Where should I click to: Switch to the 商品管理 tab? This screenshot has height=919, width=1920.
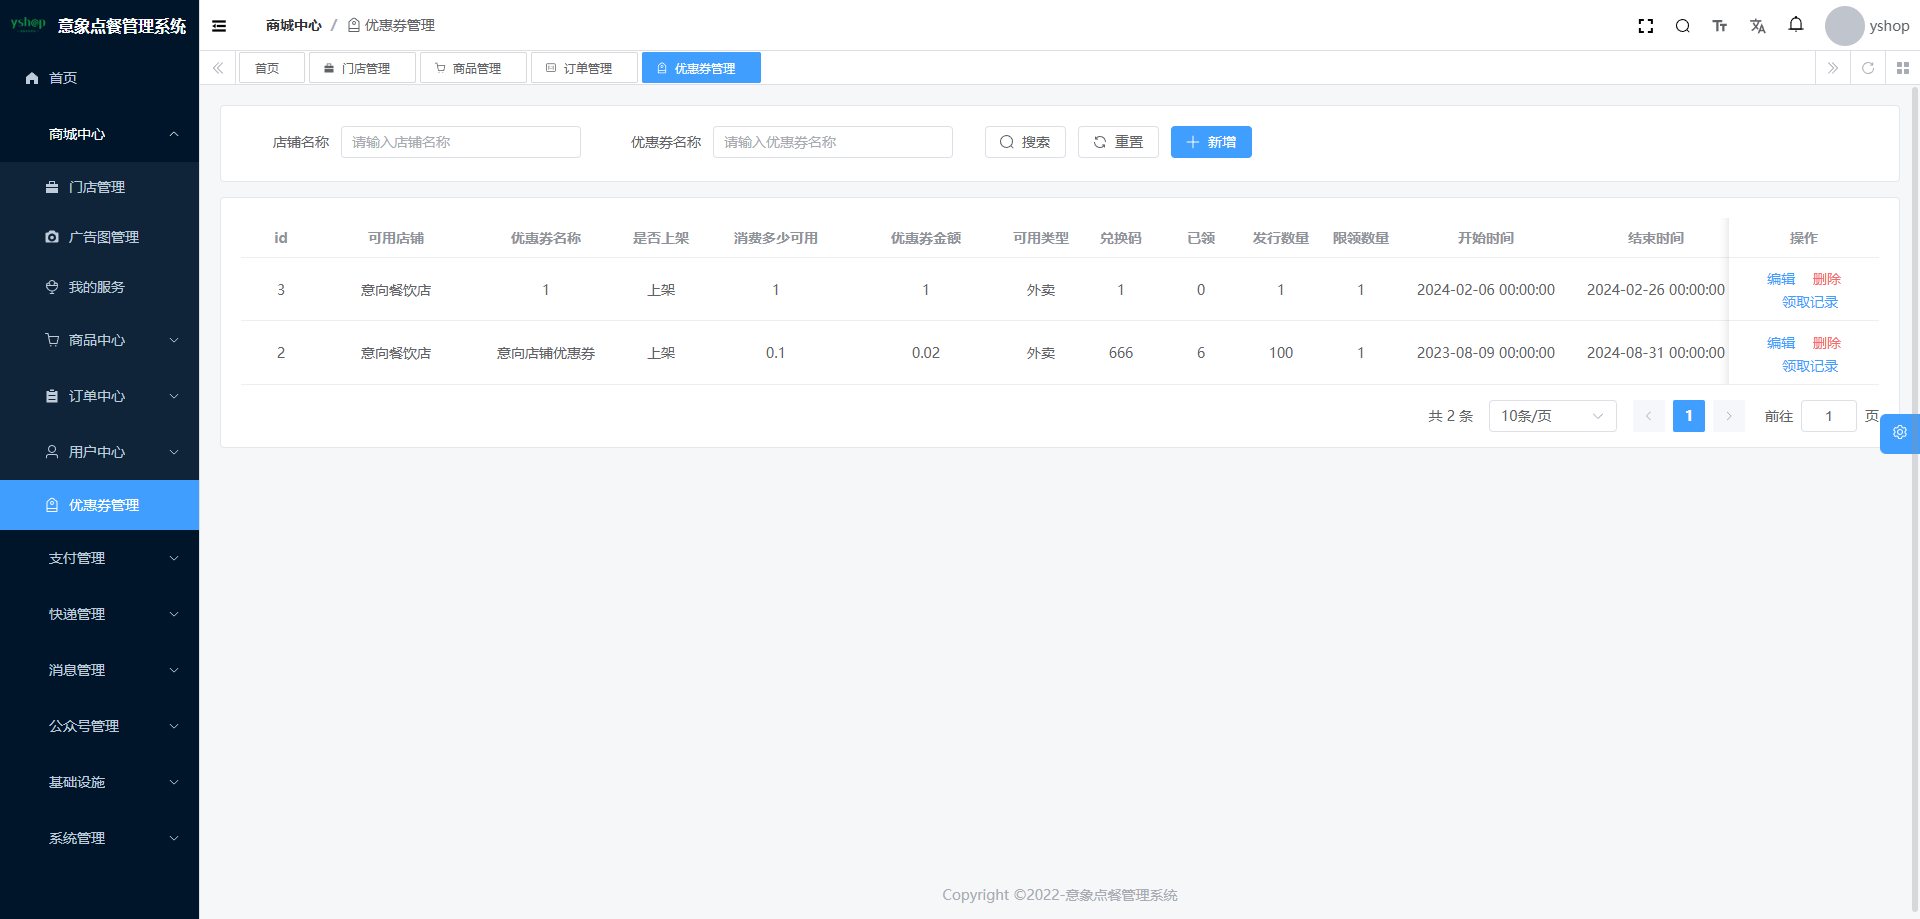473,68
